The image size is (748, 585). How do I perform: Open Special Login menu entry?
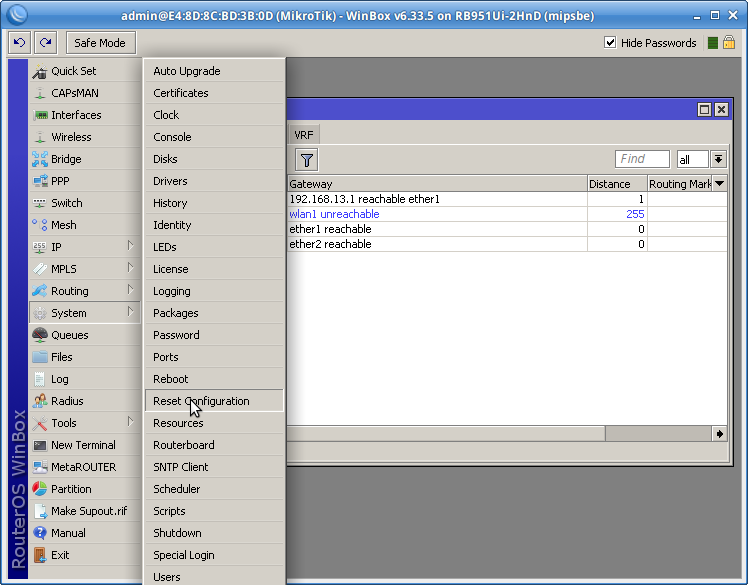(214, 554)
